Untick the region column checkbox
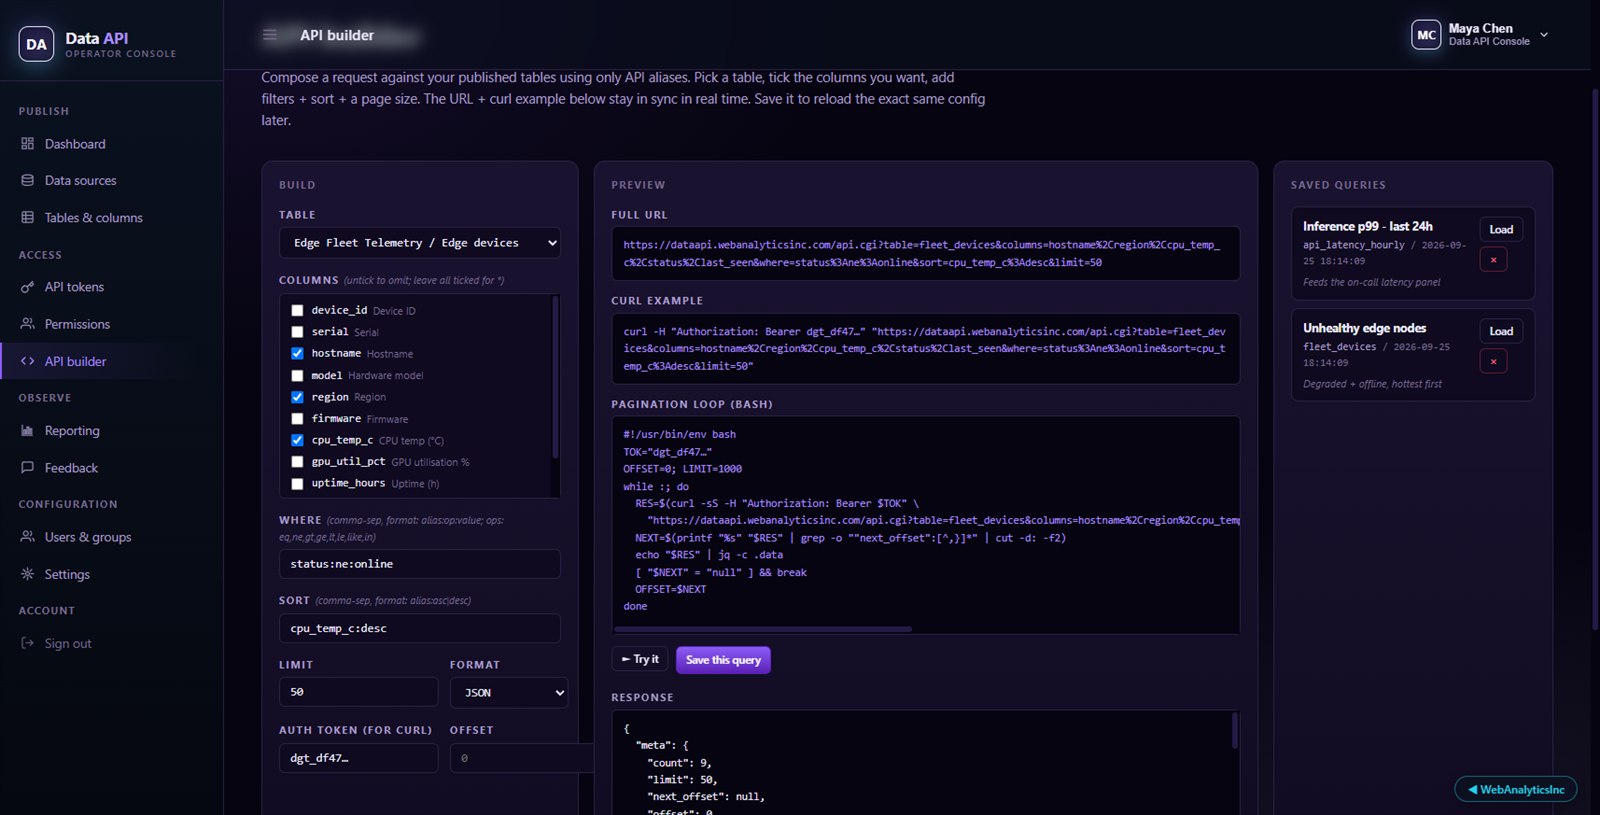The width and height of the screenshot is (1600, 815). (x=297, y=397)
